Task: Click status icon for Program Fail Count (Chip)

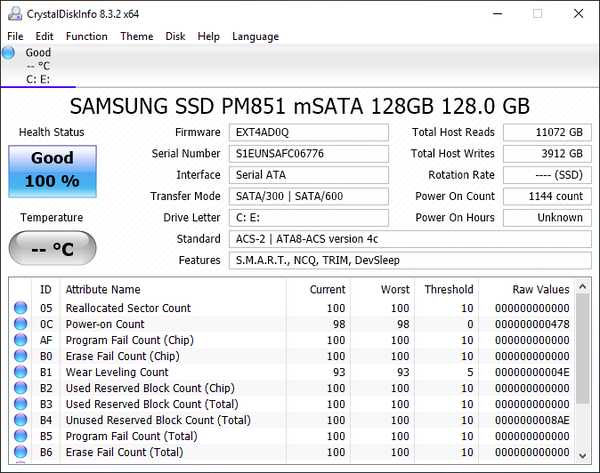Action: pyautogui.click(x=20, y=340)
